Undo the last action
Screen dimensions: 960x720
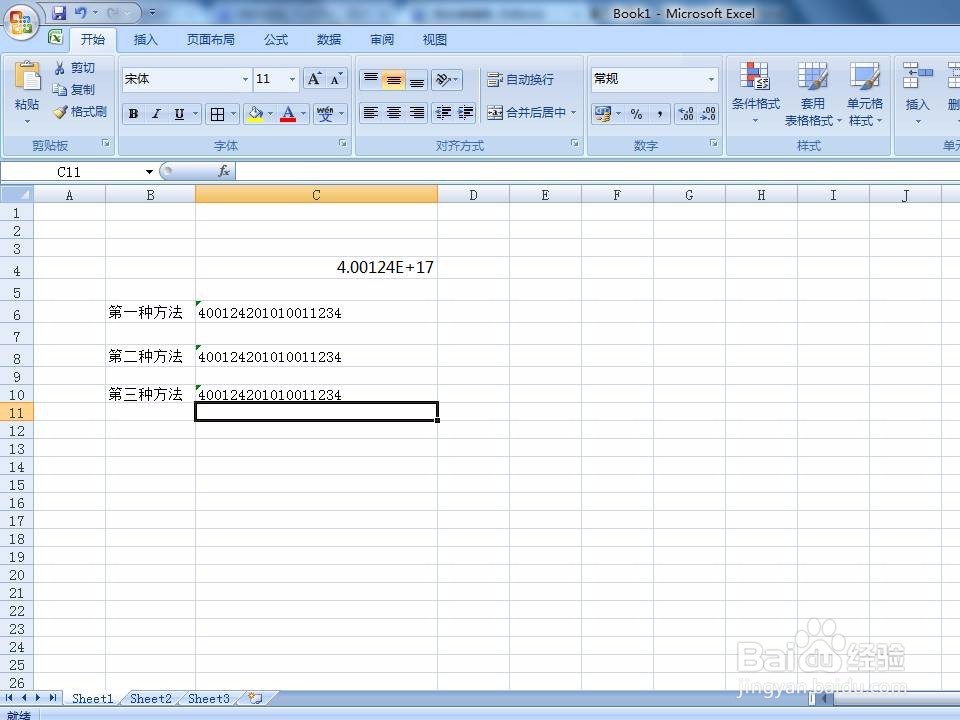[x=81, y=12]
